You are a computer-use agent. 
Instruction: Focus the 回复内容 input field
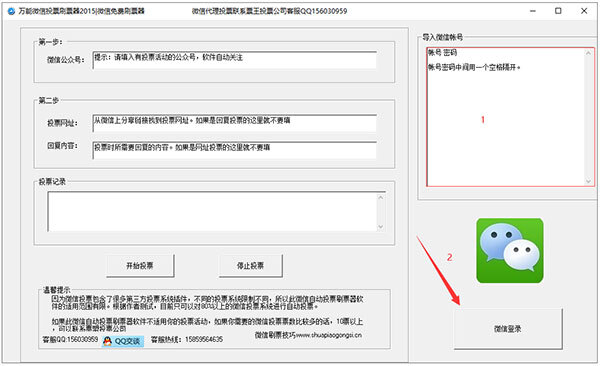point(235,150)
